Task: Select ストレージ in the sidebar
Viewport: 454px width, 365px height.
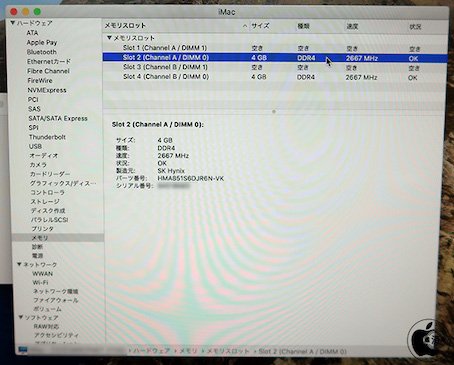Action: point(45,201)
